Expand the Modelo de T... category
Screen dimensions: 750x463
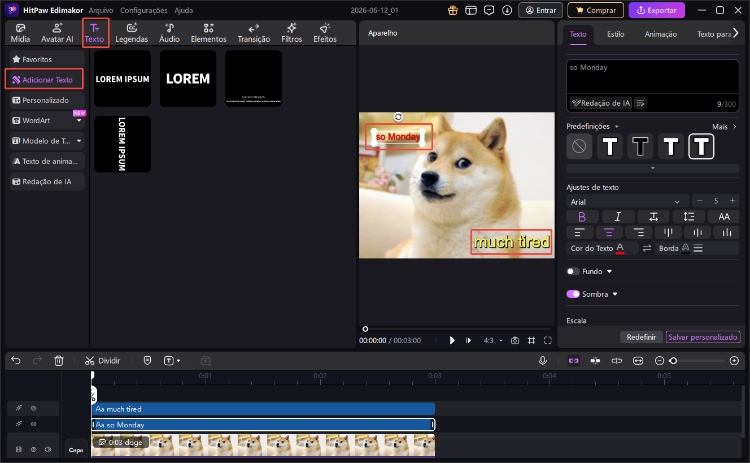click(x=79, y=141)
